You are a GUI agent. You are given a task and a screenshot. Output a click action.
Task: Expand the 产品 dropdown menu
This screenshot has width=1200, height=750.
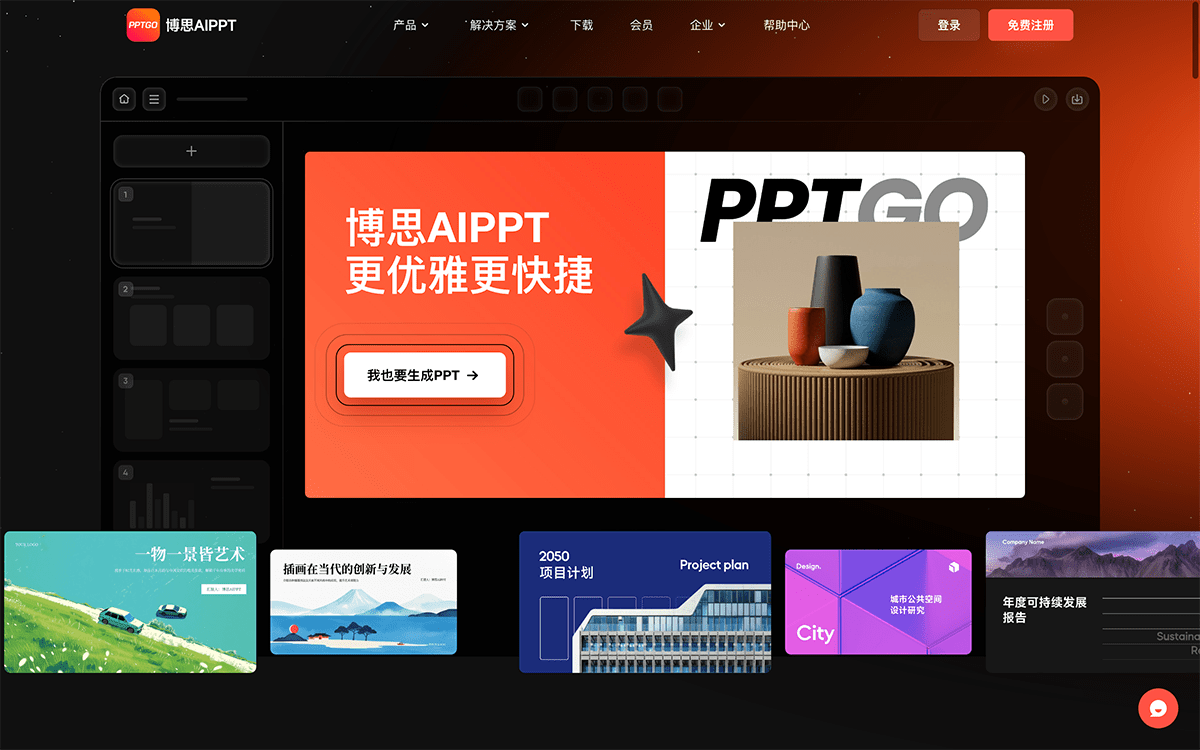410,25
